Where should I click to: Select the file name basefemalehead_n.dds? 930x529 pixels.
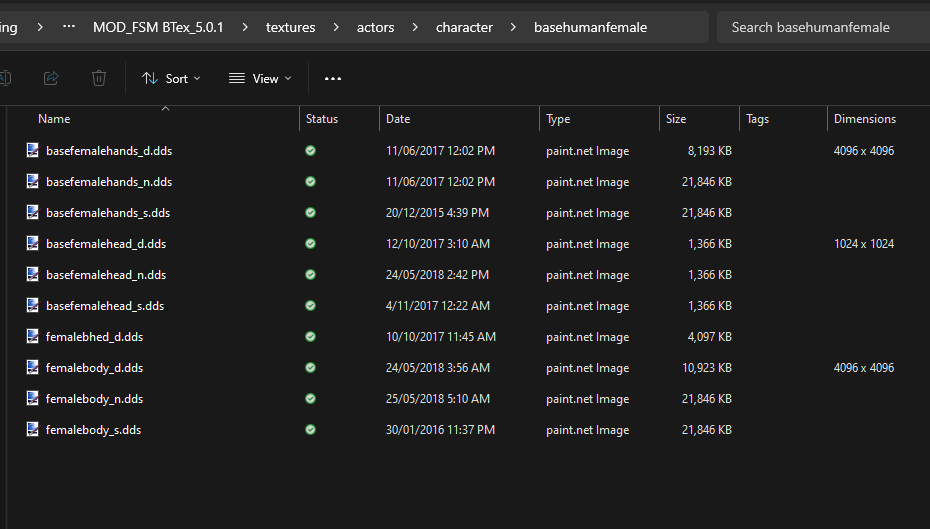click(106, 275)
